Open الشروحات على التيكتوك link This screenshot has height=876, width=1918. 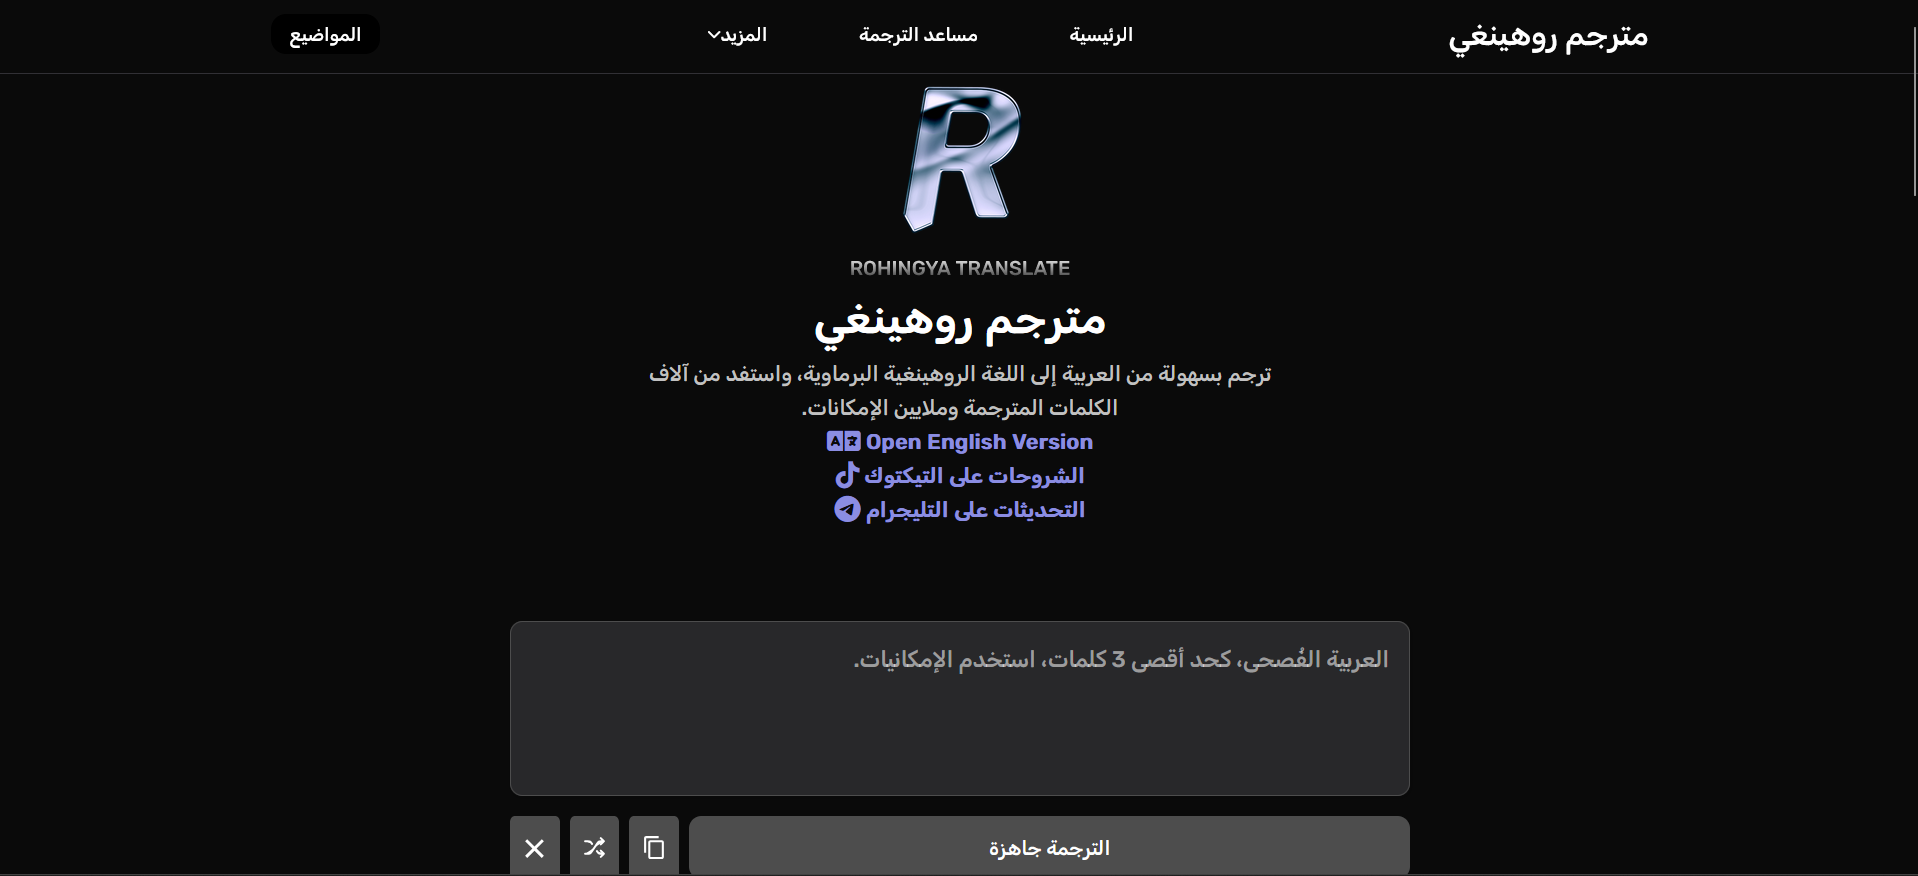(959, 475)
